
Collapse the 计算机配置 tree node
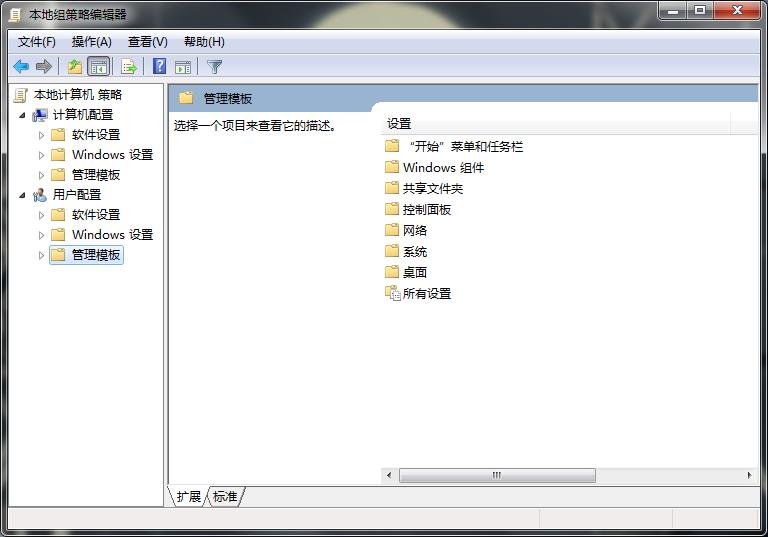(x=22, y=115)
